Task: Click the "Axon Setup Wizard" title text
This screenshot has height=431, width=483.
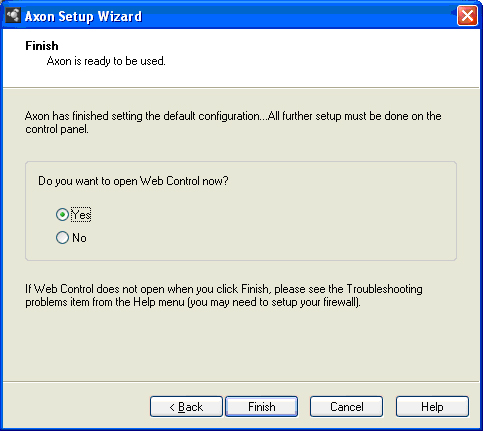Action: pos(83,16)
